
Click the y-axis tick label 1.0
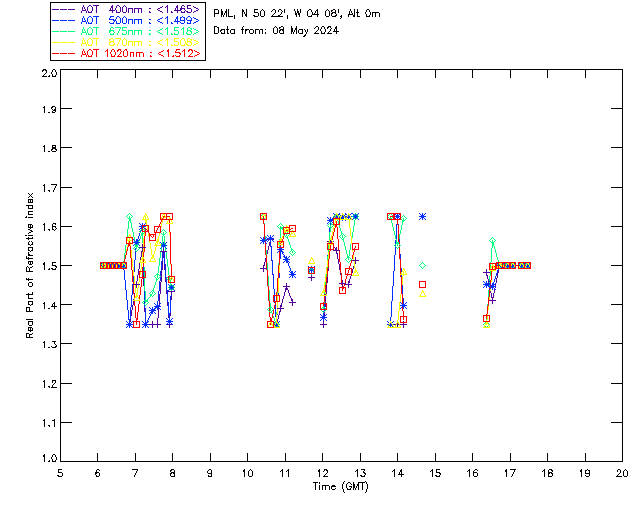point(49,459)
